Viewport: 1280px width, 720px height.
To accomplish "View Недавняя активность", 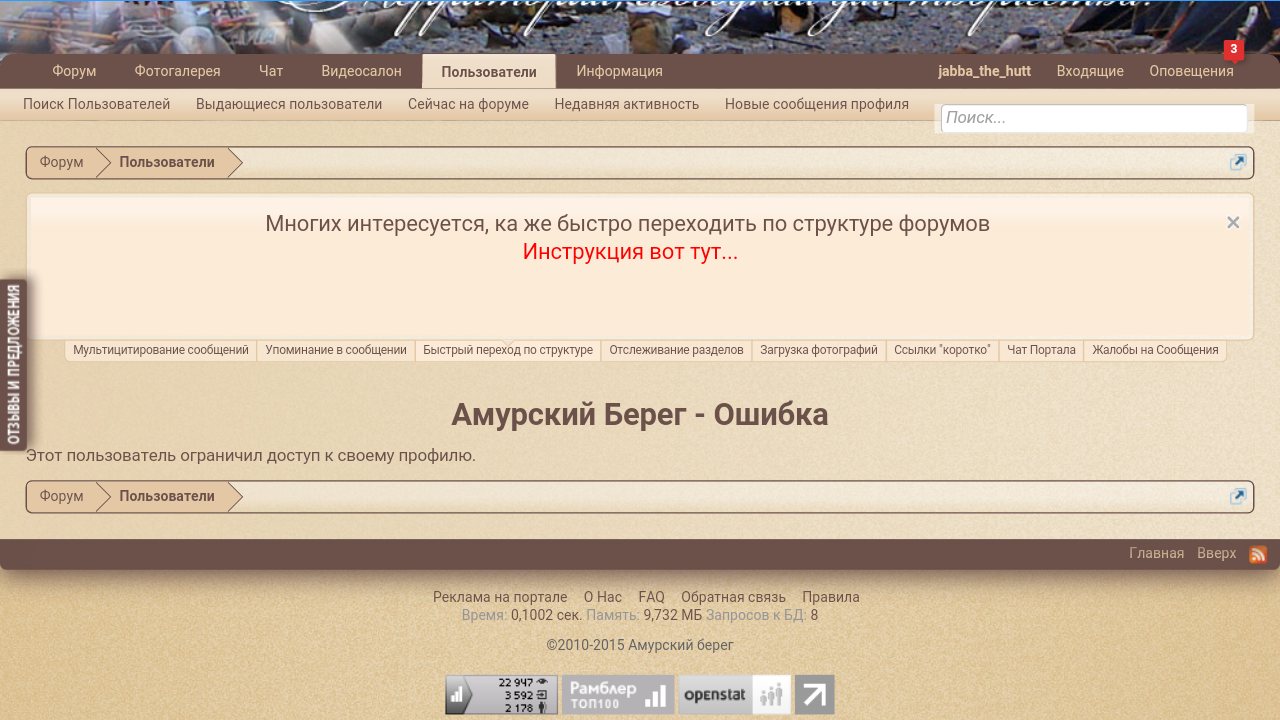I will pos(627,104).
